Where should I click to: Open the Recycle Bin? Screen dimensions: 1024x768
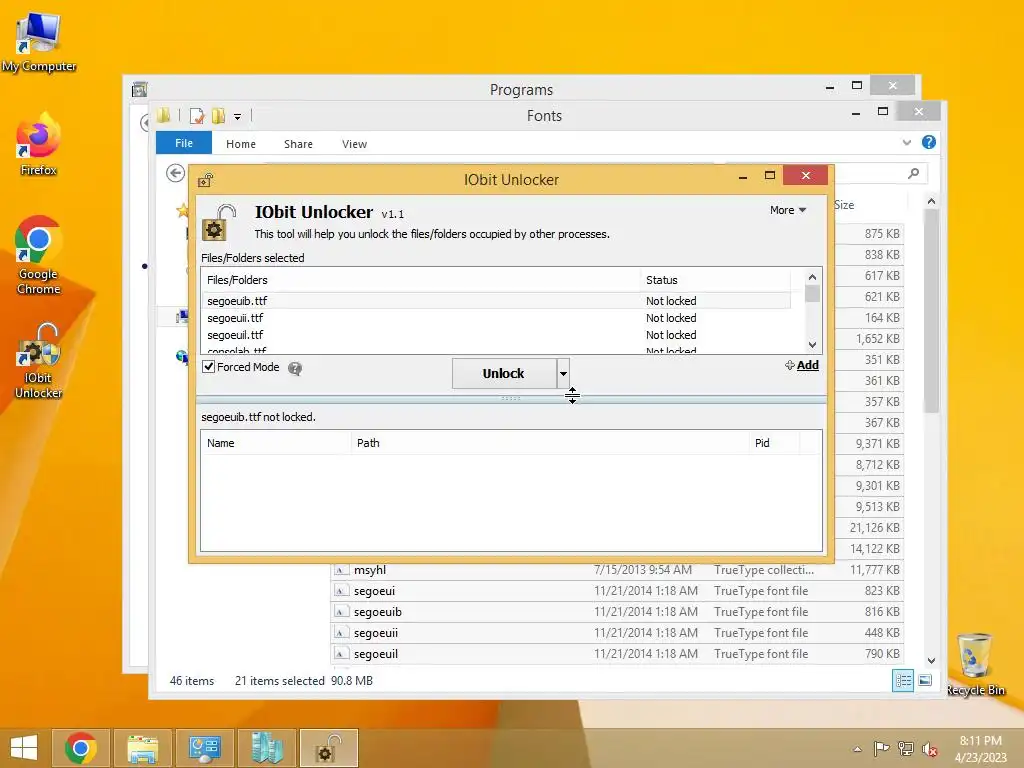(x=975, y=664)
